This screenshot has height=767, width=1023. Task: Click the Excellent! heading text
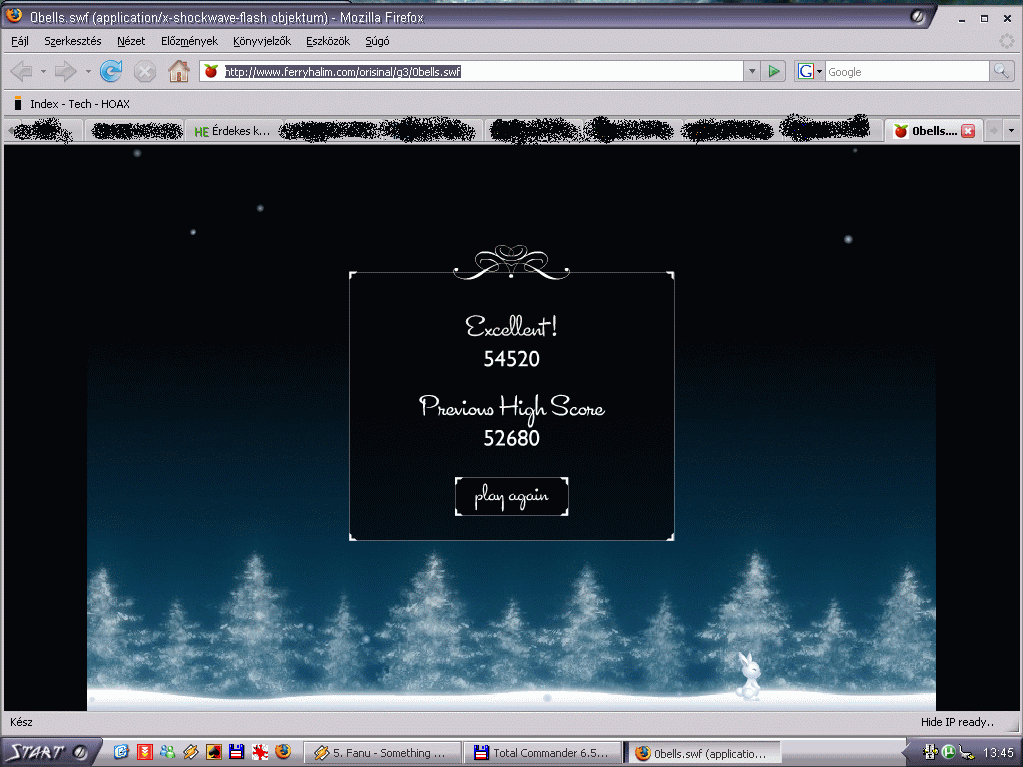512,326
